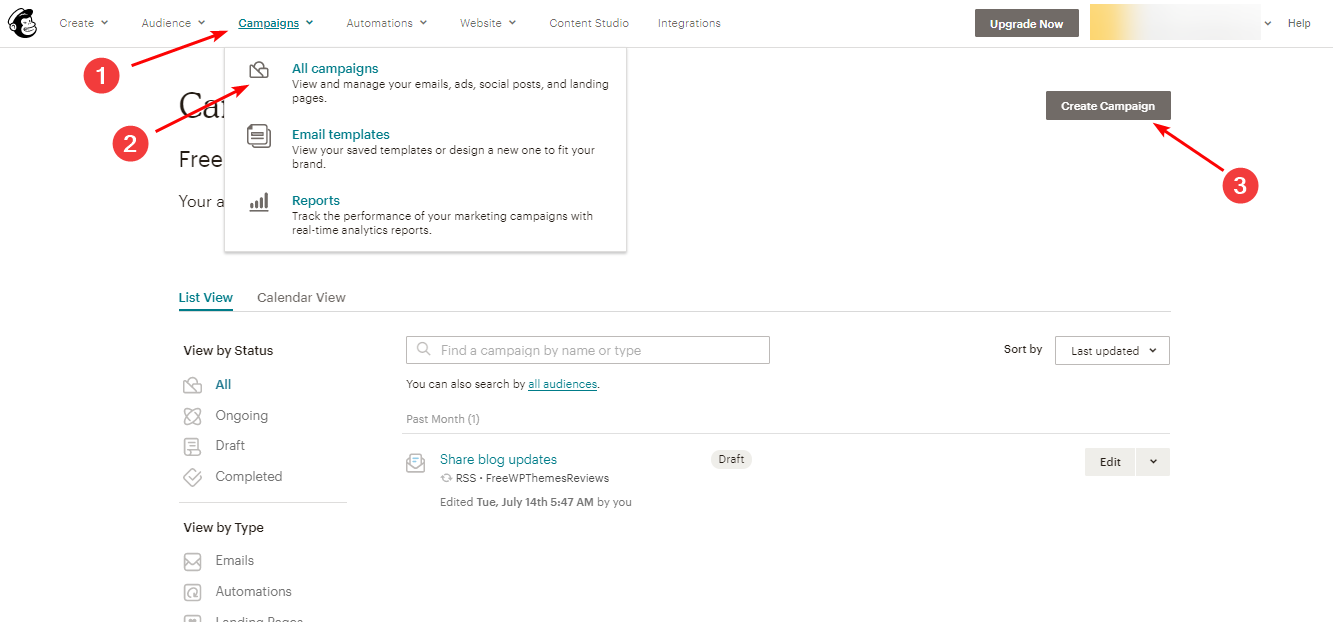Open the Automations top navigation dropdown
The width and height of the screenshot is (1333, 622).
[x=386, y=23]
